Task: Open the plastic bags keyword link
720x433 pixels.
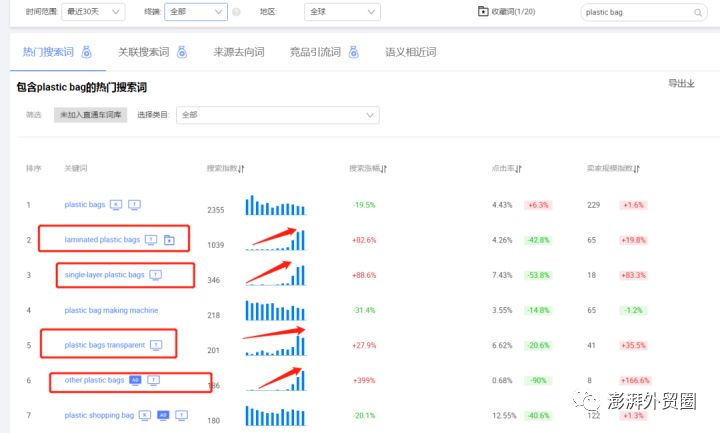Action: point(85,204)
